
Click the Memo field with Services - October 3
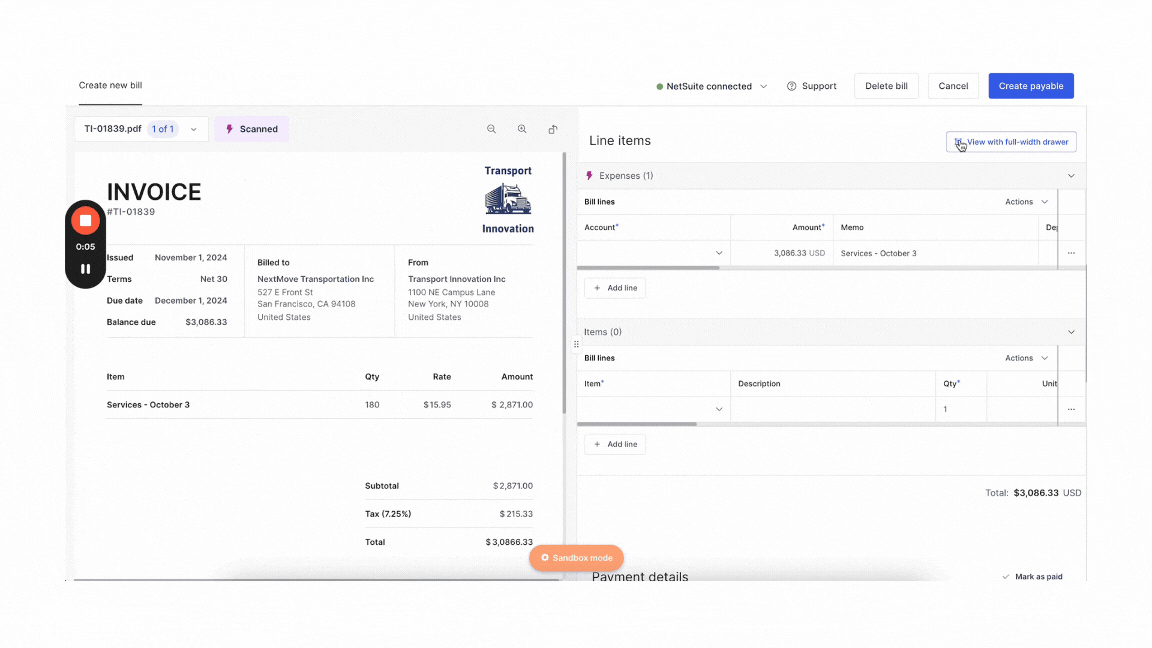935,253
